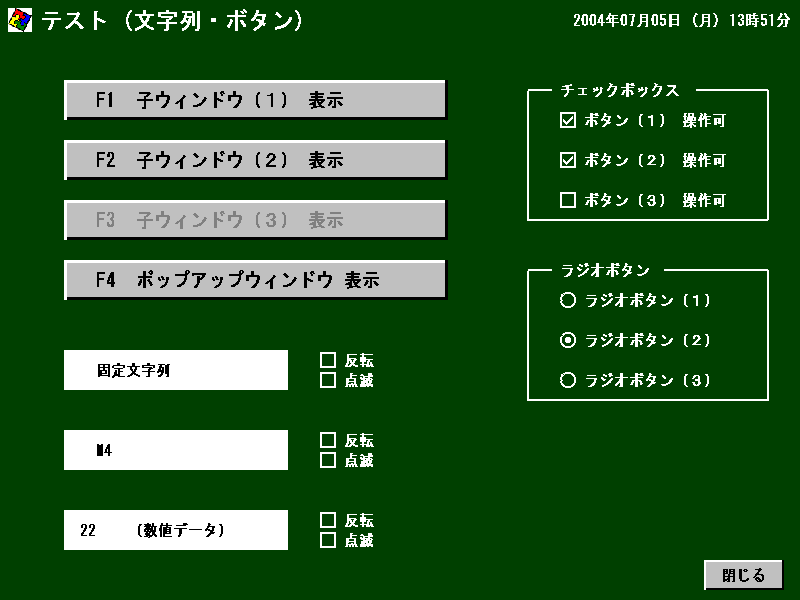This screenshot has width=800, height=600.
Task: Click the colorful app icon in title
Action: (x=20, y=20)
